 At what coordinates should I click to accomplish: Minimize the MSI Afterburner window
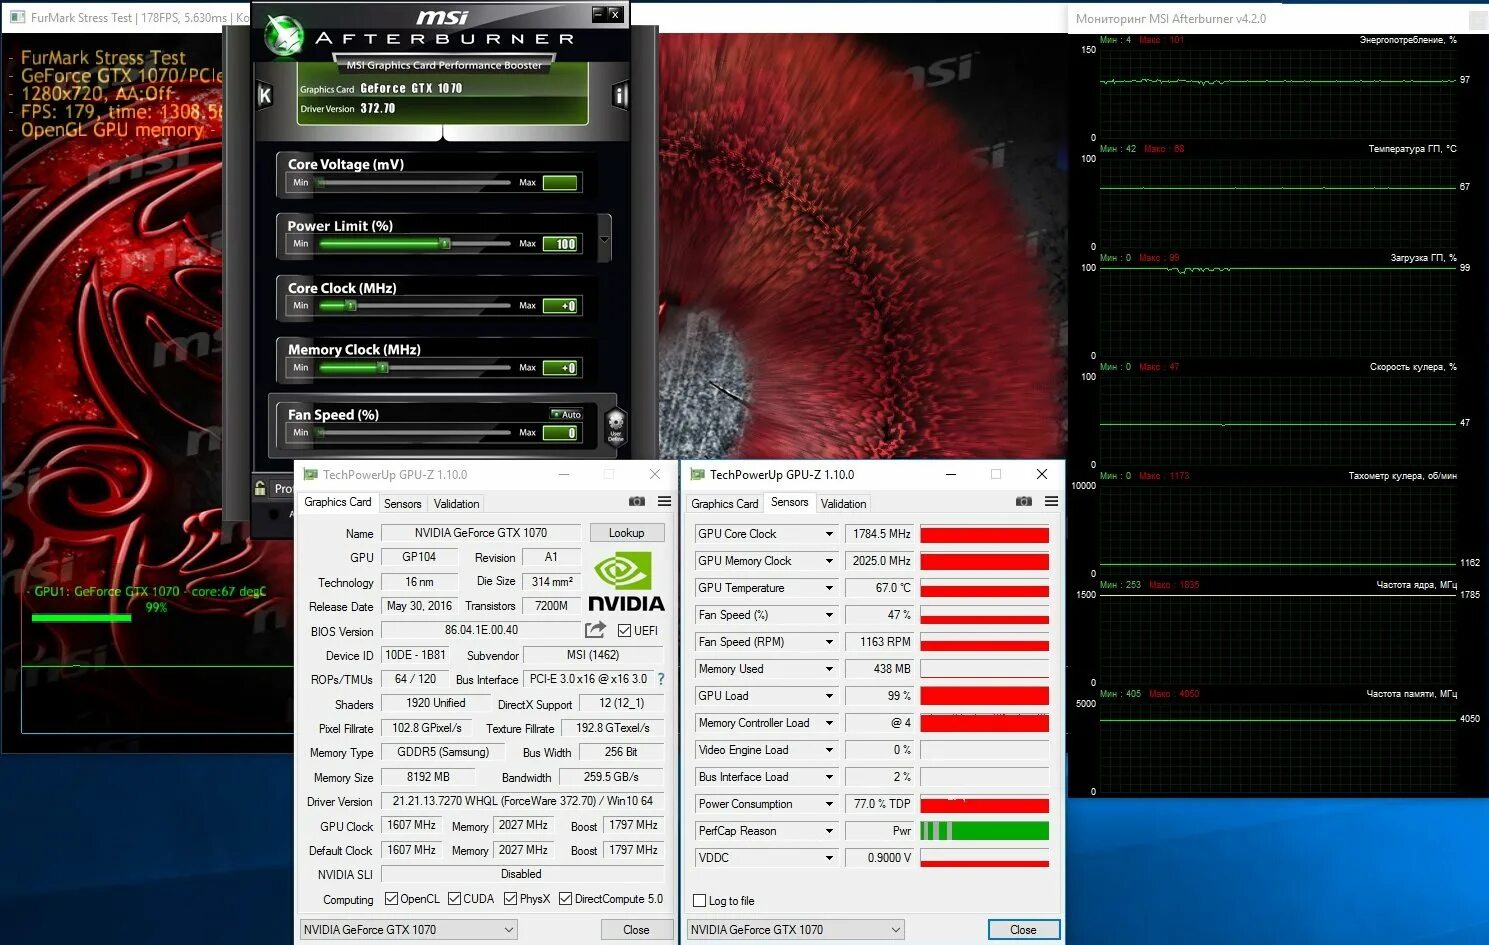click(x=598, y=14)
